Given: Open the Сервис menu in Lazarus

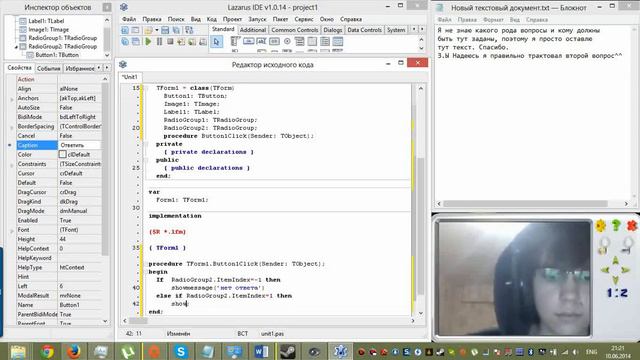Looking at the screenshot, I should pos(304,19).
